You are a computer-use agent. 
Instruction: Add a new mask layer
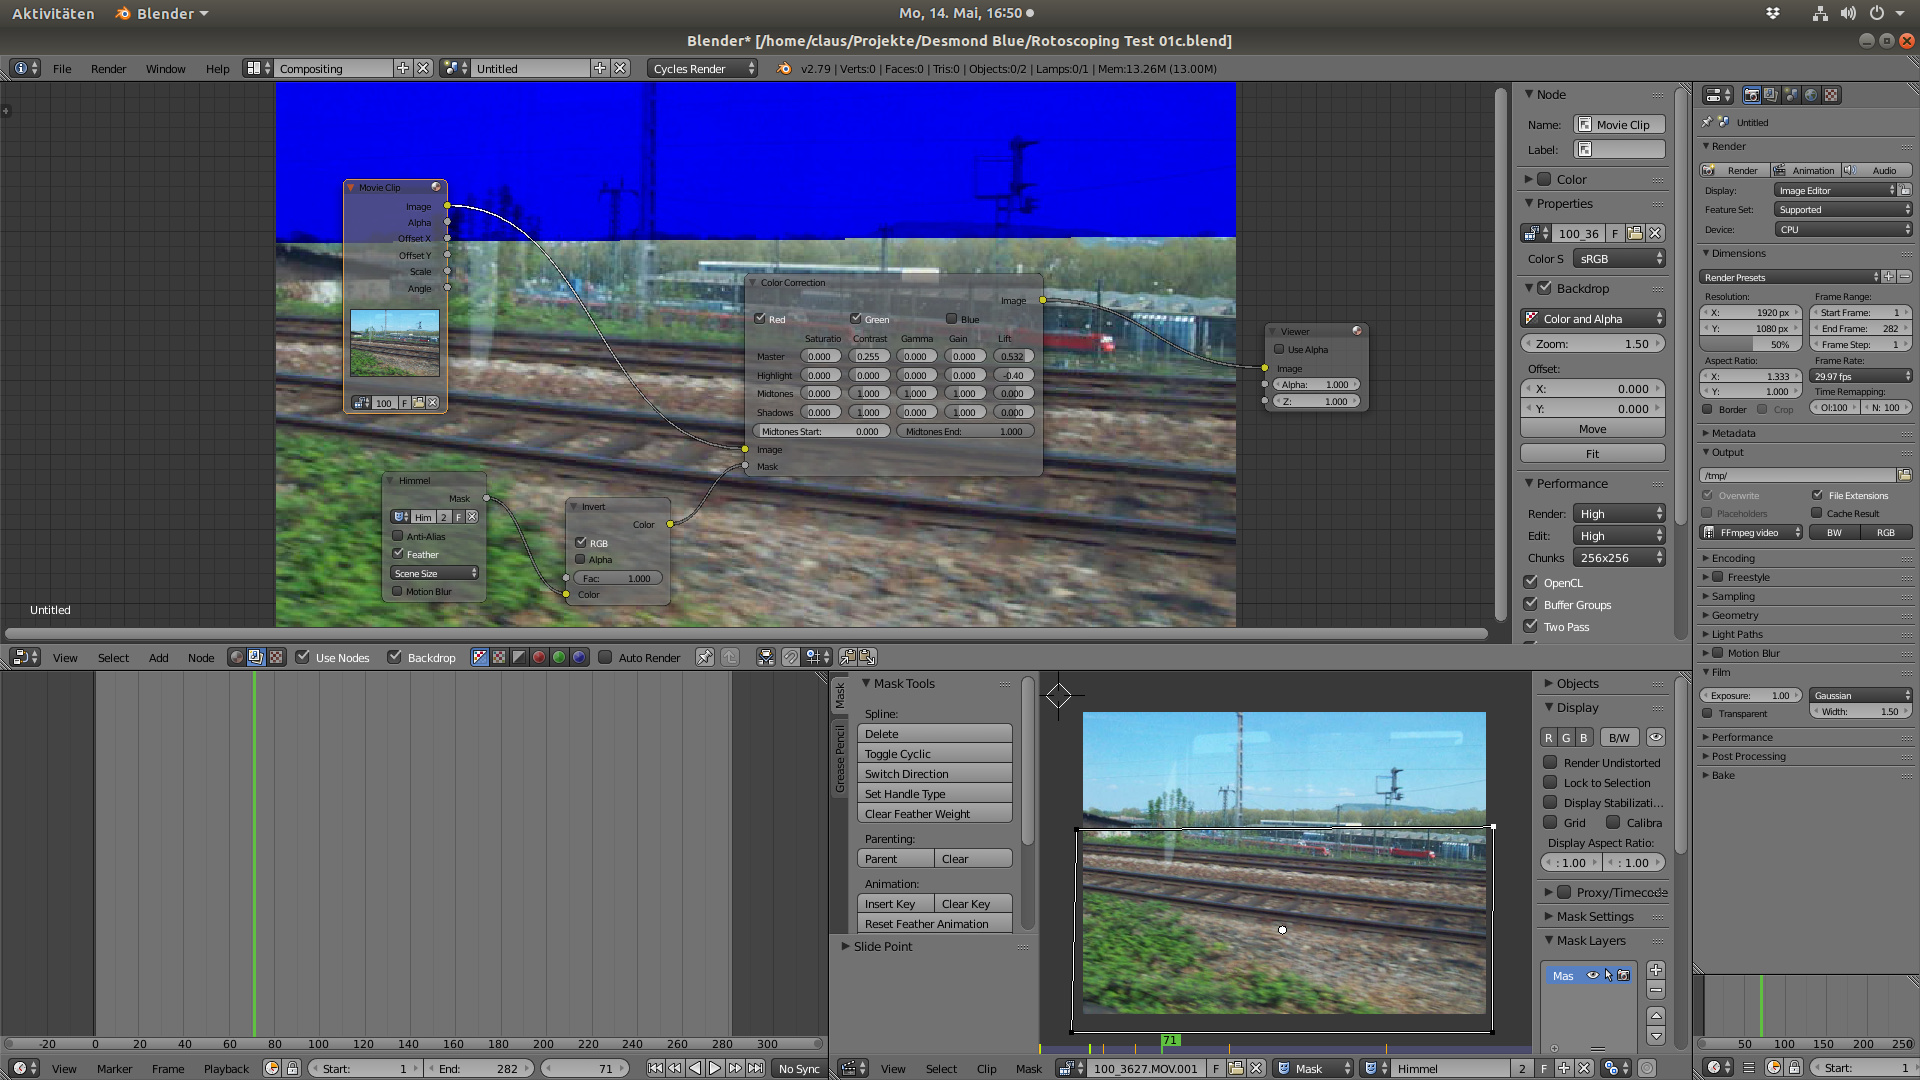[1656, 970]
